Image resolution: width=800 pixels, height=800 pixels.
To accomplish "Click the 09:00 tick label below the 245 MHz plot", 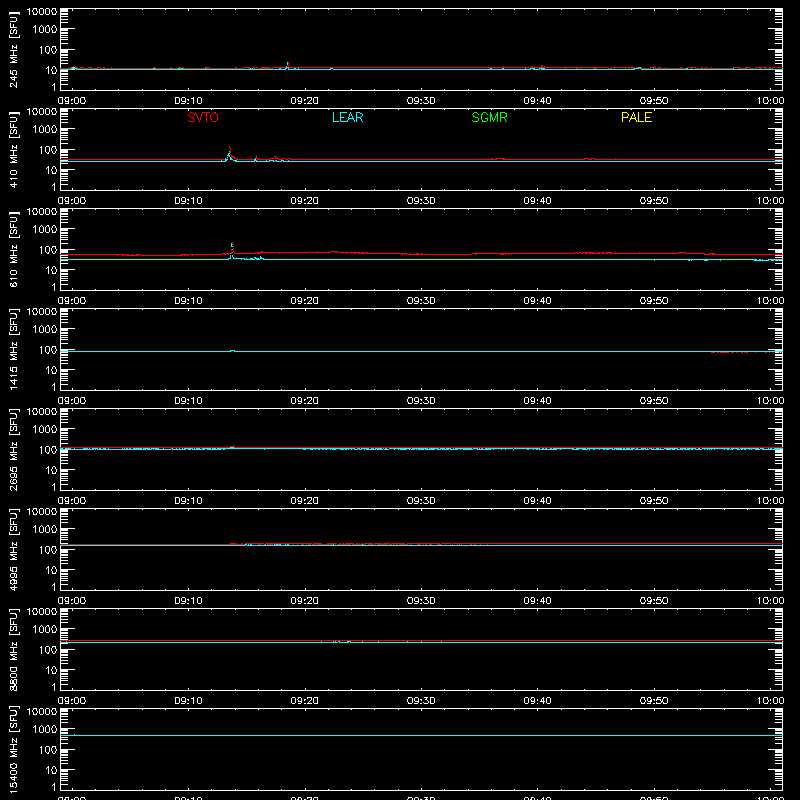I will [71, 101].
